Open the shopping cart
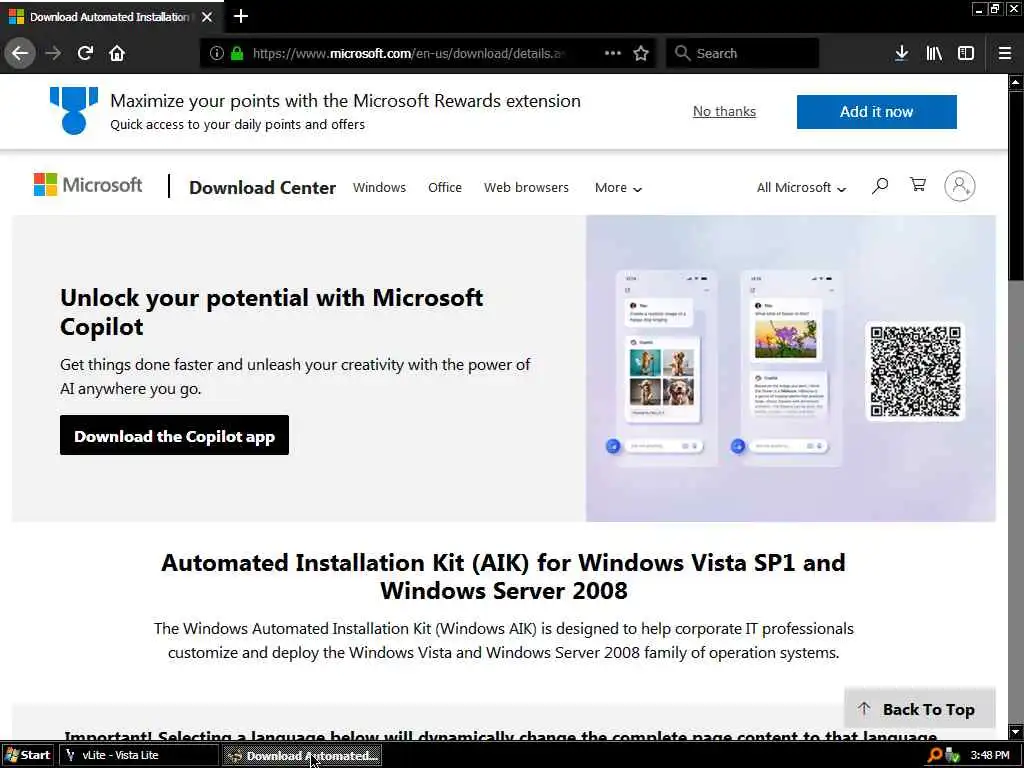This screenshot has width=1024, height=768. (x=918, y=185)
